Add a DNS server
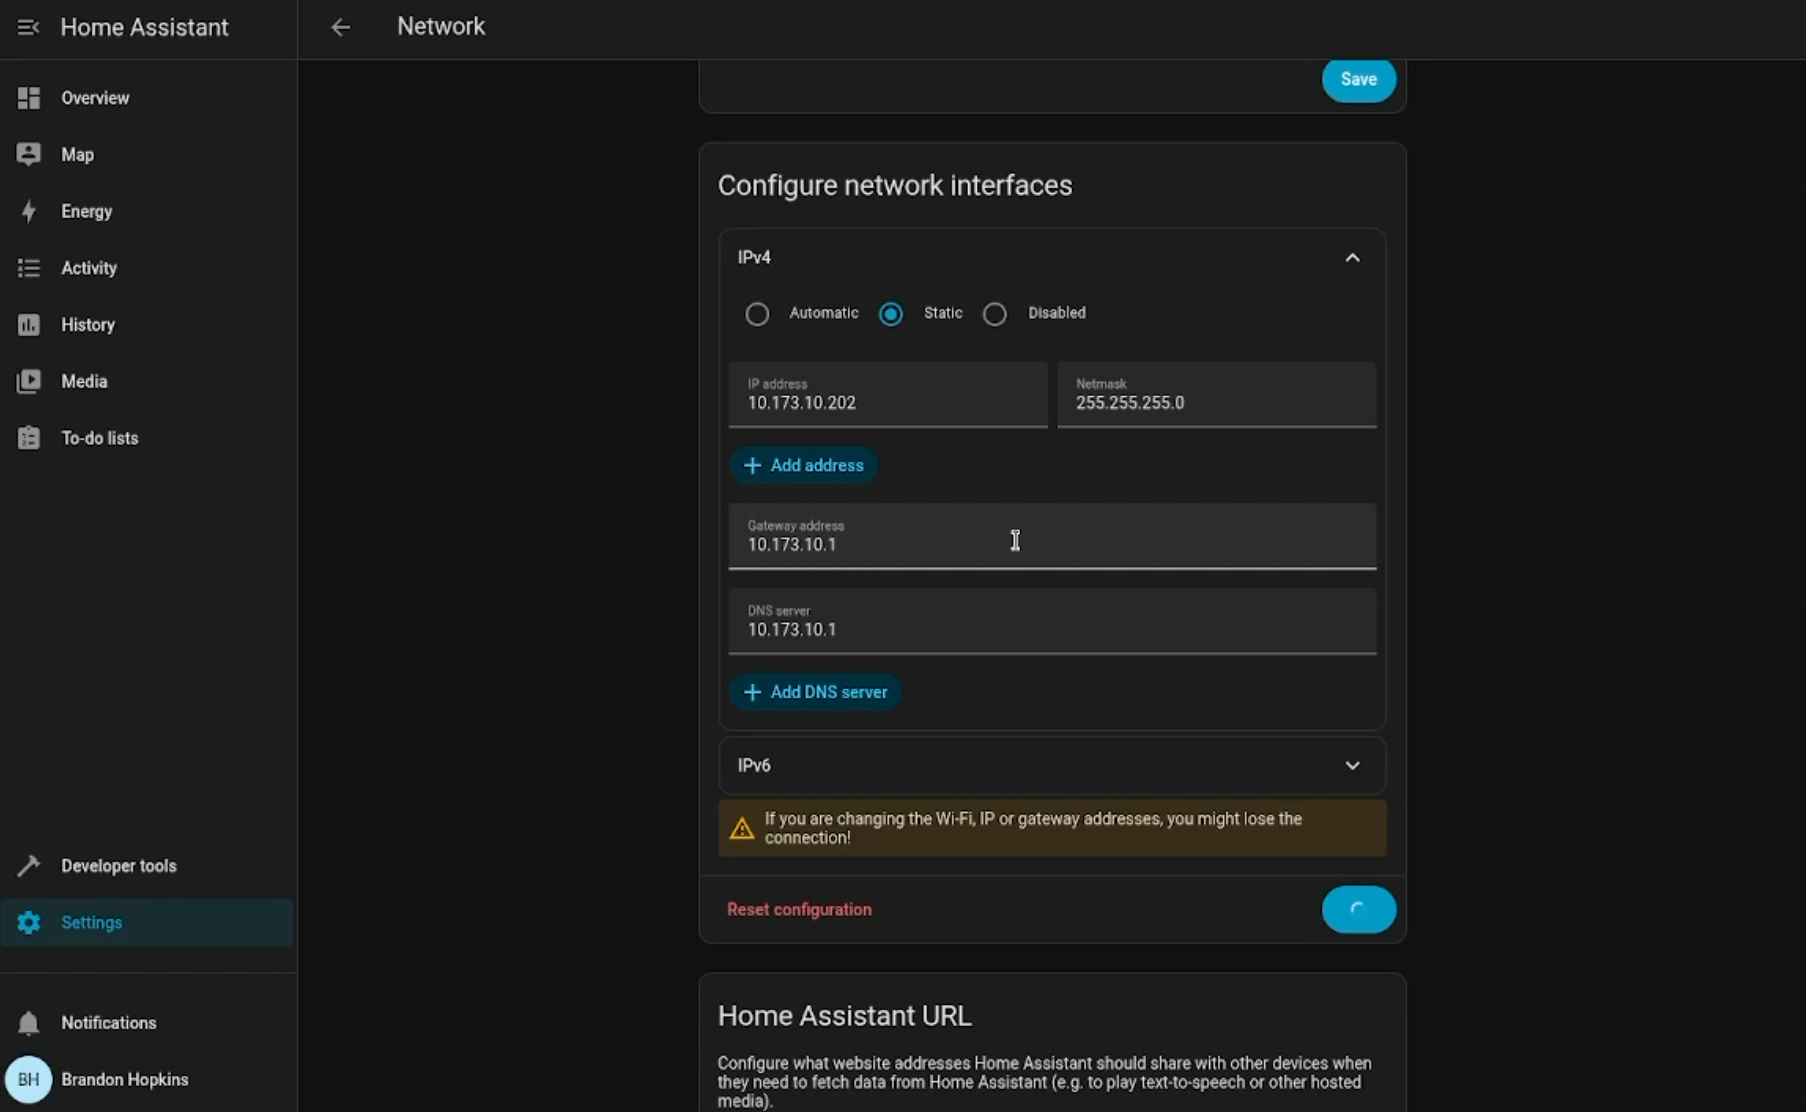Viewport: 1806px width, 1112px height. coord(814,692)
